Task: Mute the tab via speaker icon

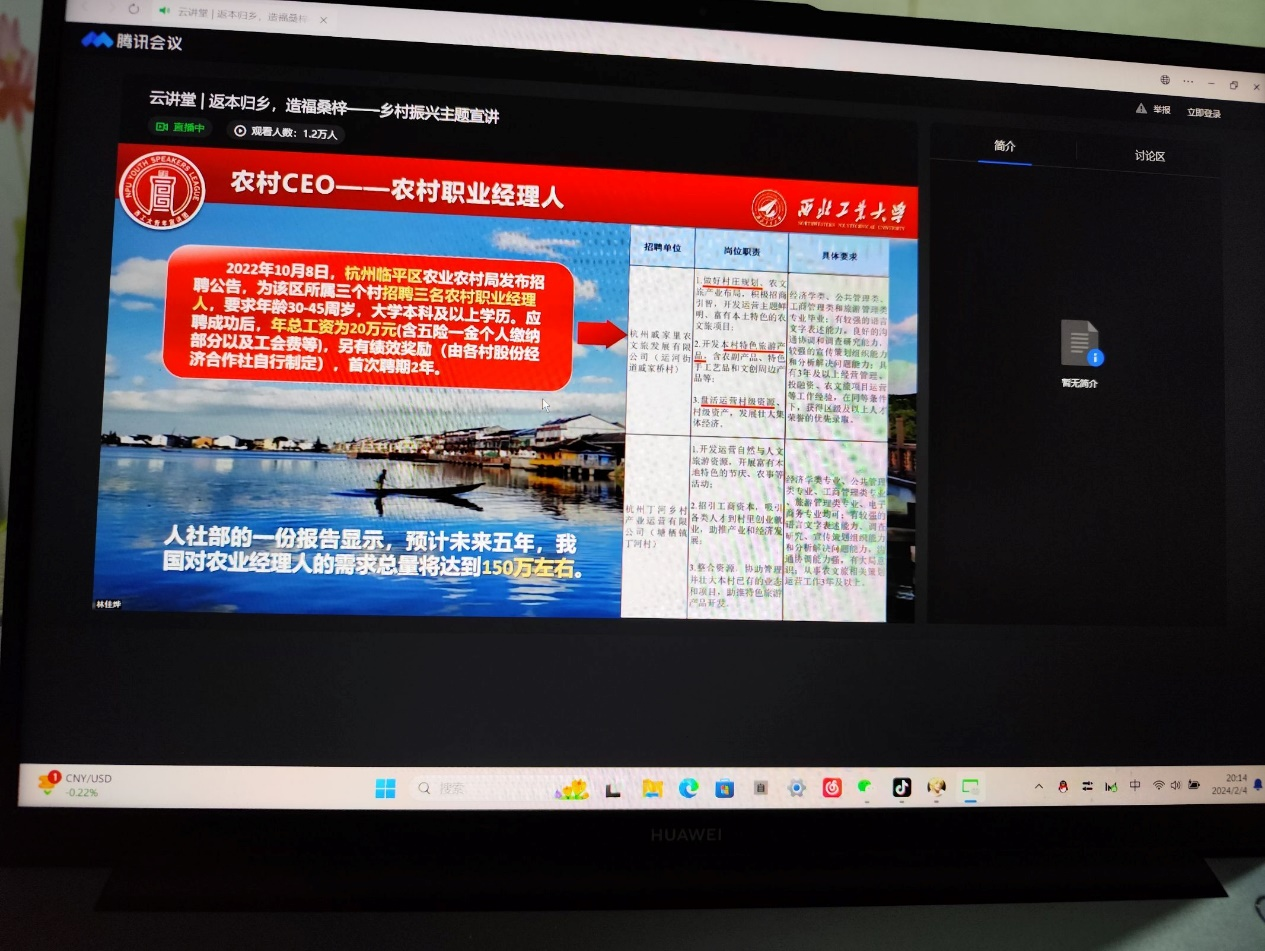Action: pyautogui.click(x=165, y=10)
